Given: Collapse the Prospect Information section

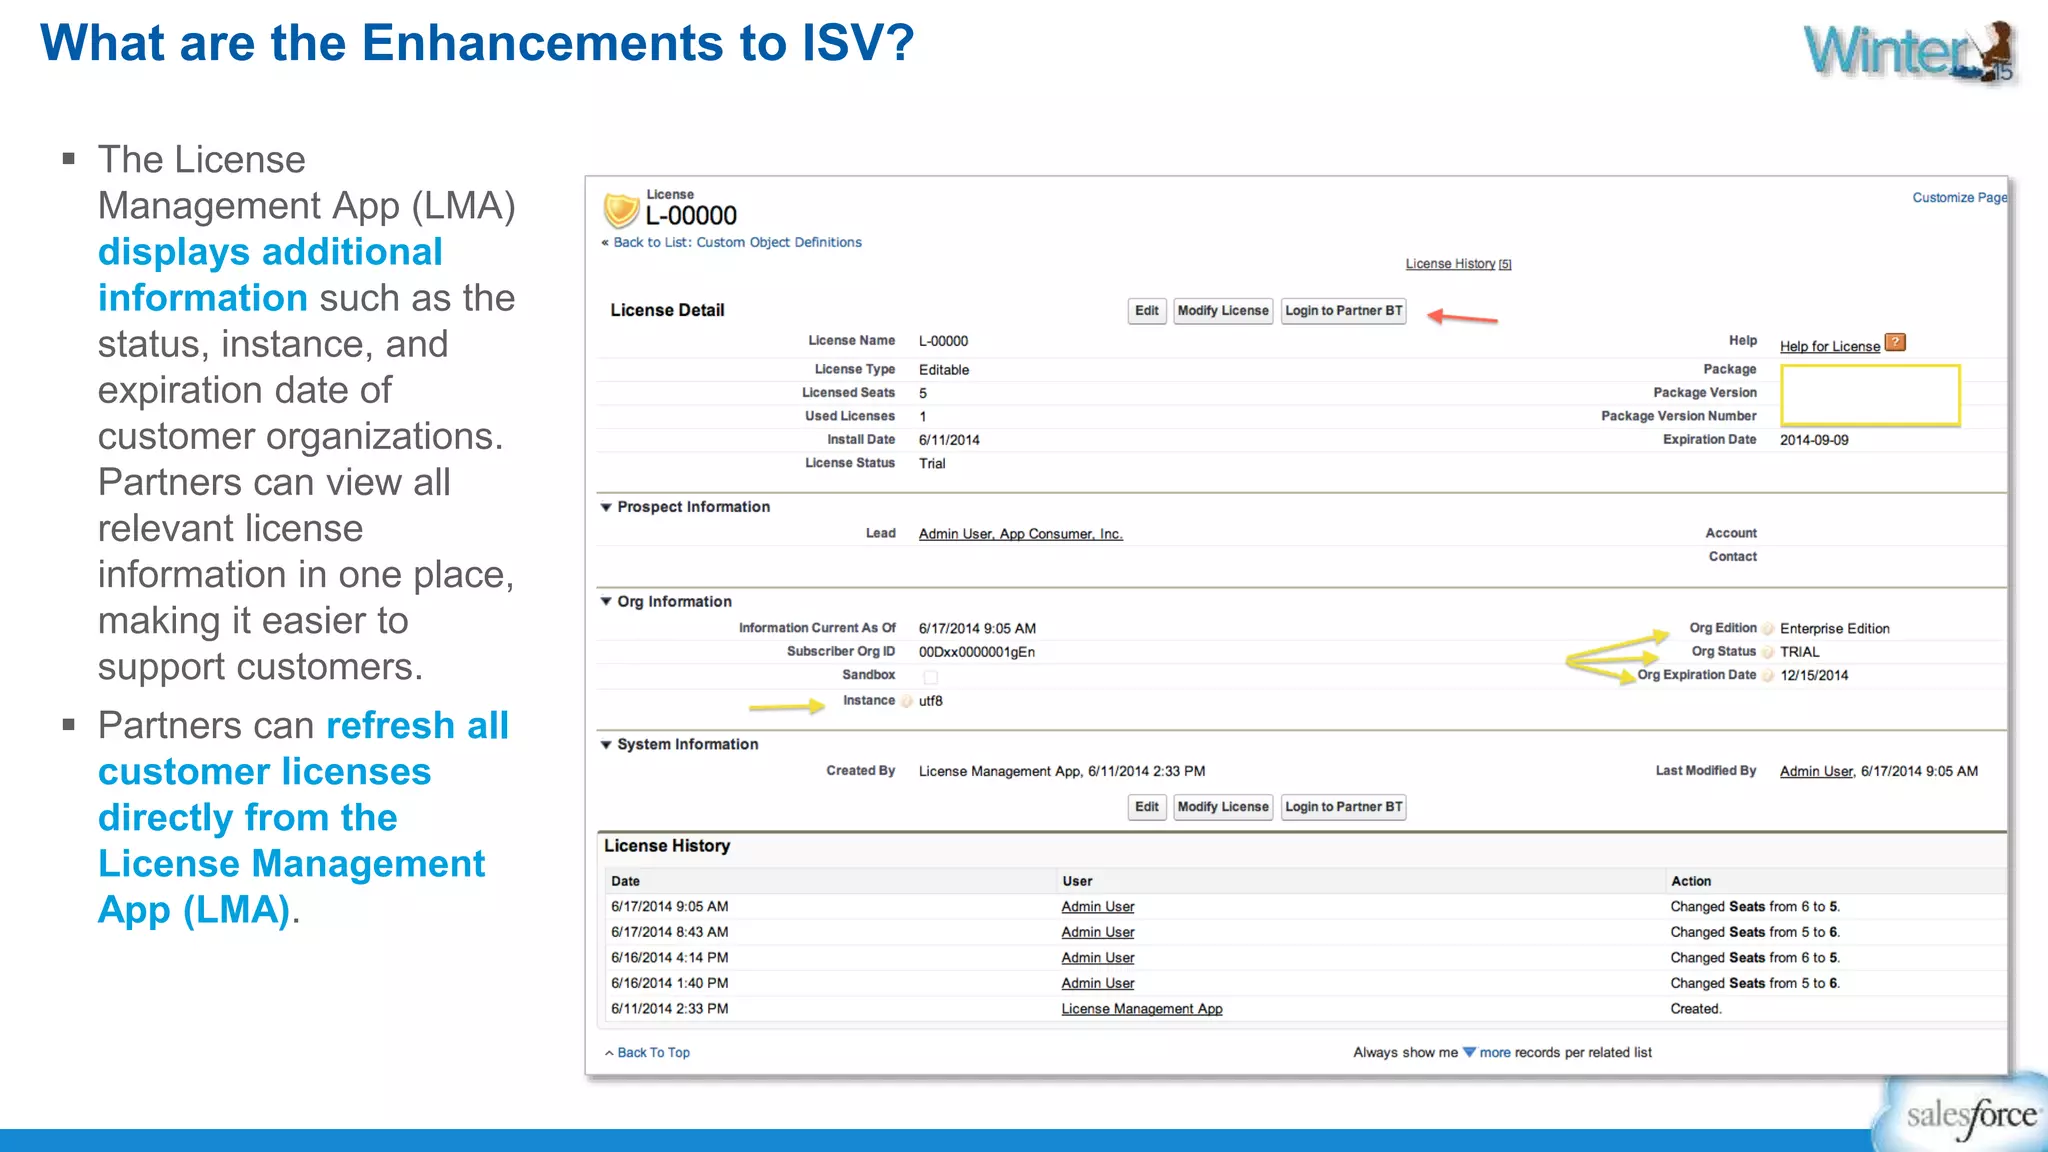Looking at the screenshot, I should [606, 507].
